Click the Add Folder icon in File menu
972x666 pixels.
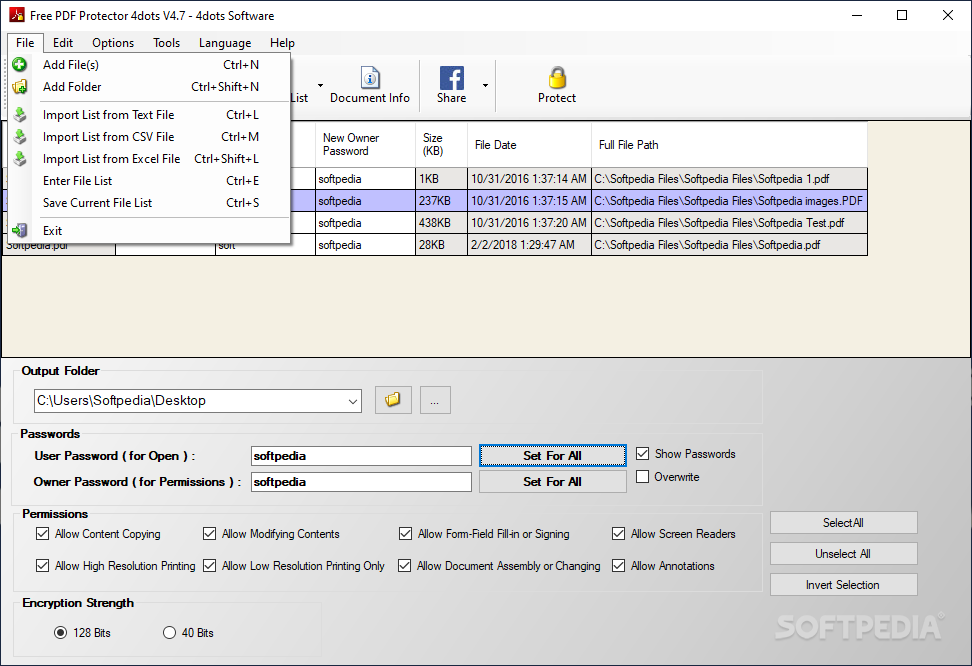coord(20,87)
